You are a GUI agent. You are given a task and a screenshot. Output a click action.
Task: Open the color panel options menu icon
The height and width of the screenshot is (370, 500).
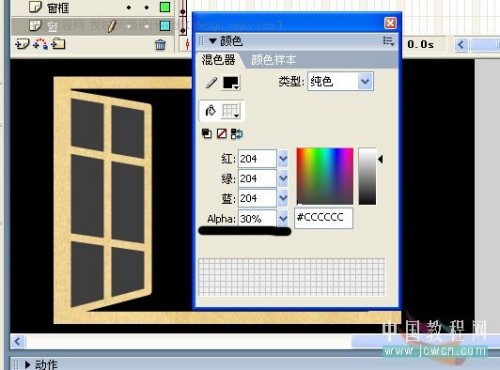[x=388, y=41]
